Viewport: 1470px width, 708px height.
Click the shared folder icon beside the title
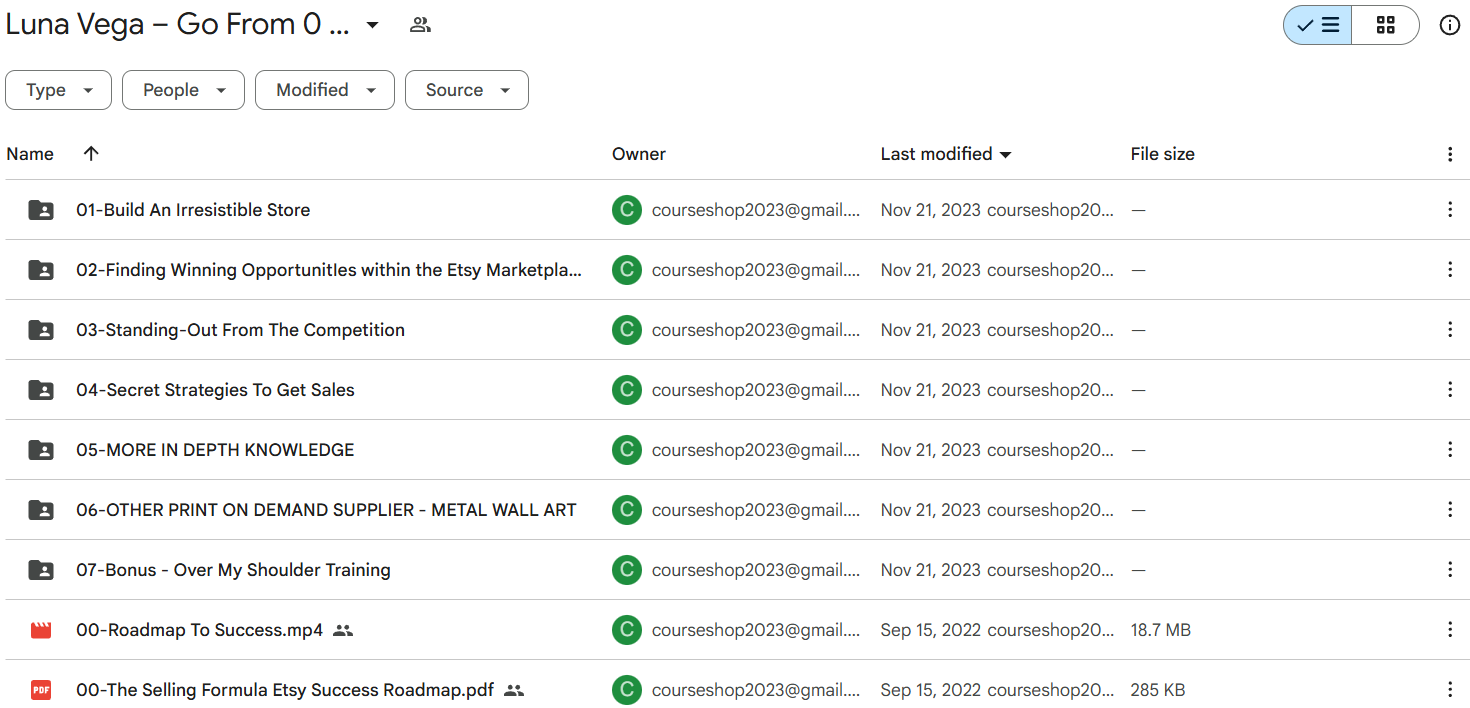(x=420, y=25)
